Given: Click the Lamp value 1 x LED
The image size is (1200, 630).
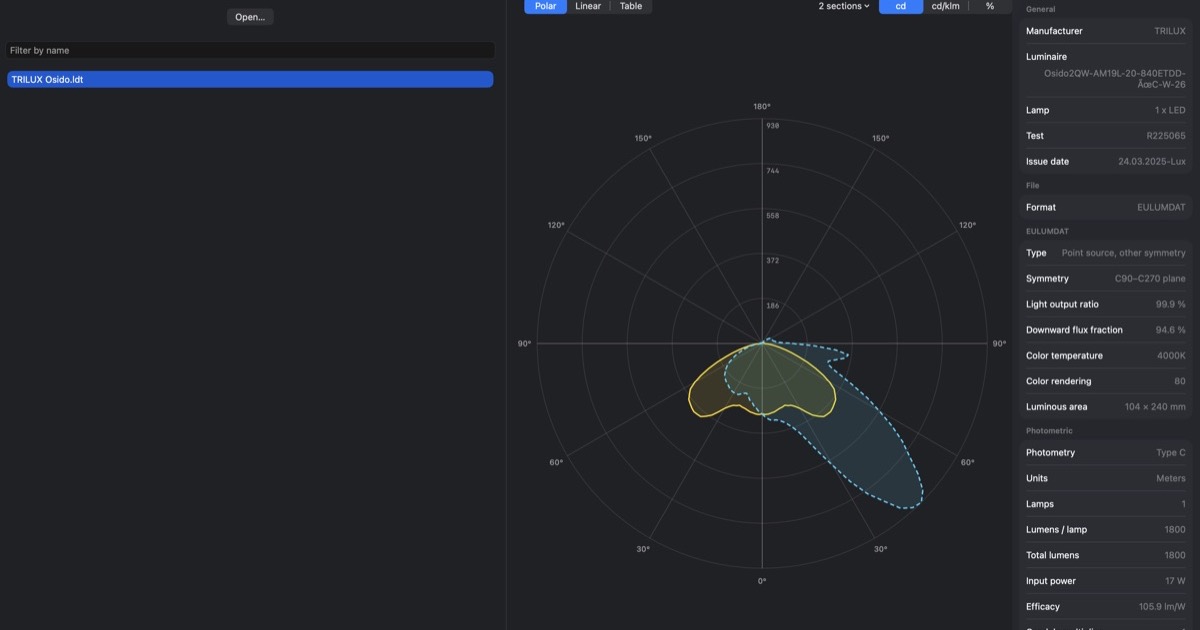Looking at the screenshot, I should pyautogui.click(x=1170, y=110).
